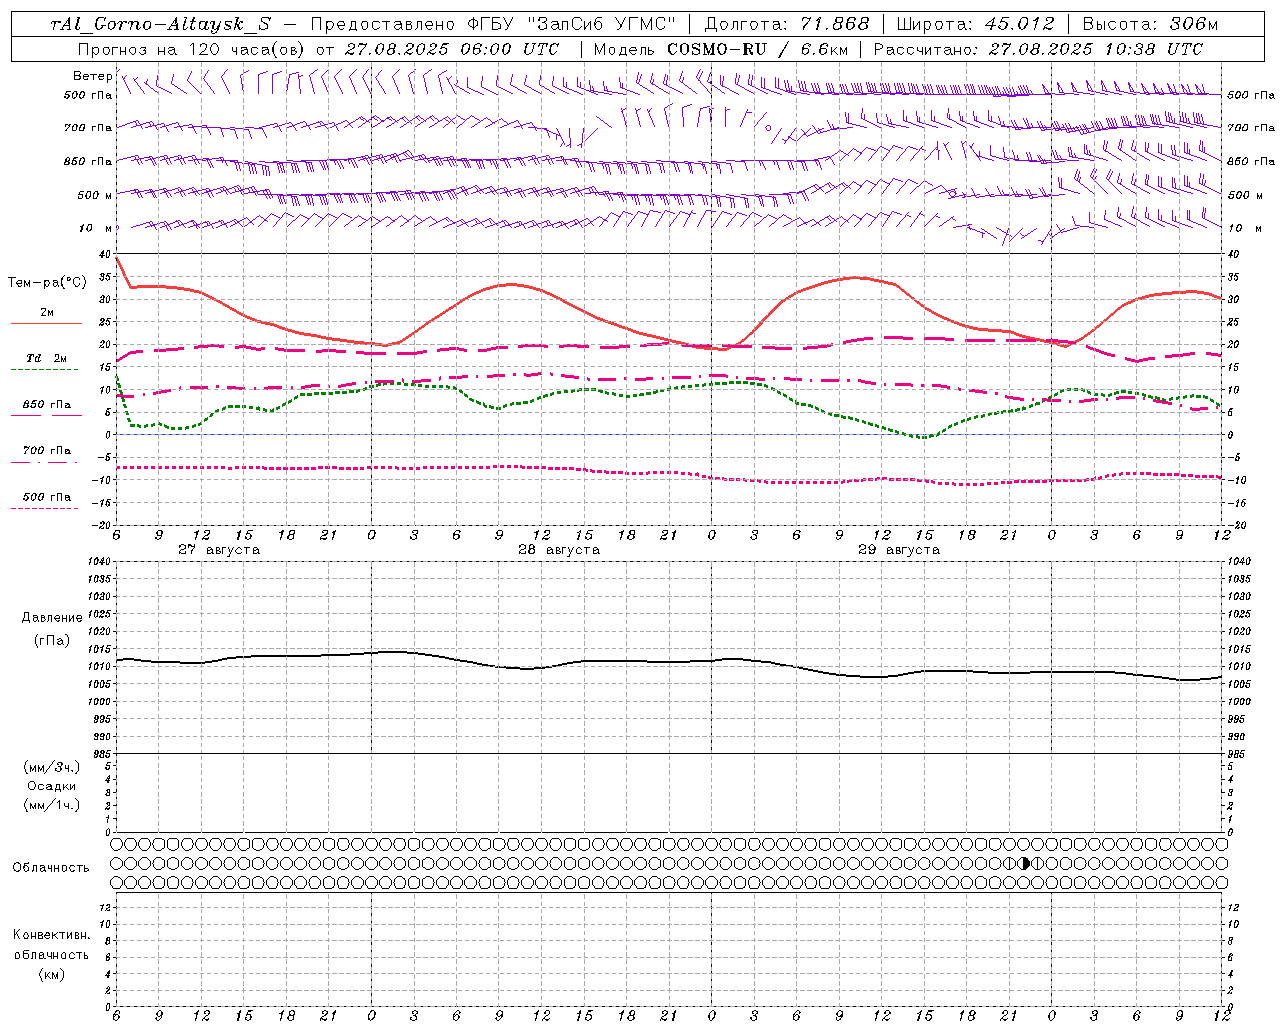Click the solid line sample under 2м legend
Viewport: 1280px width, 1024px height.
(x=46, y=323)
